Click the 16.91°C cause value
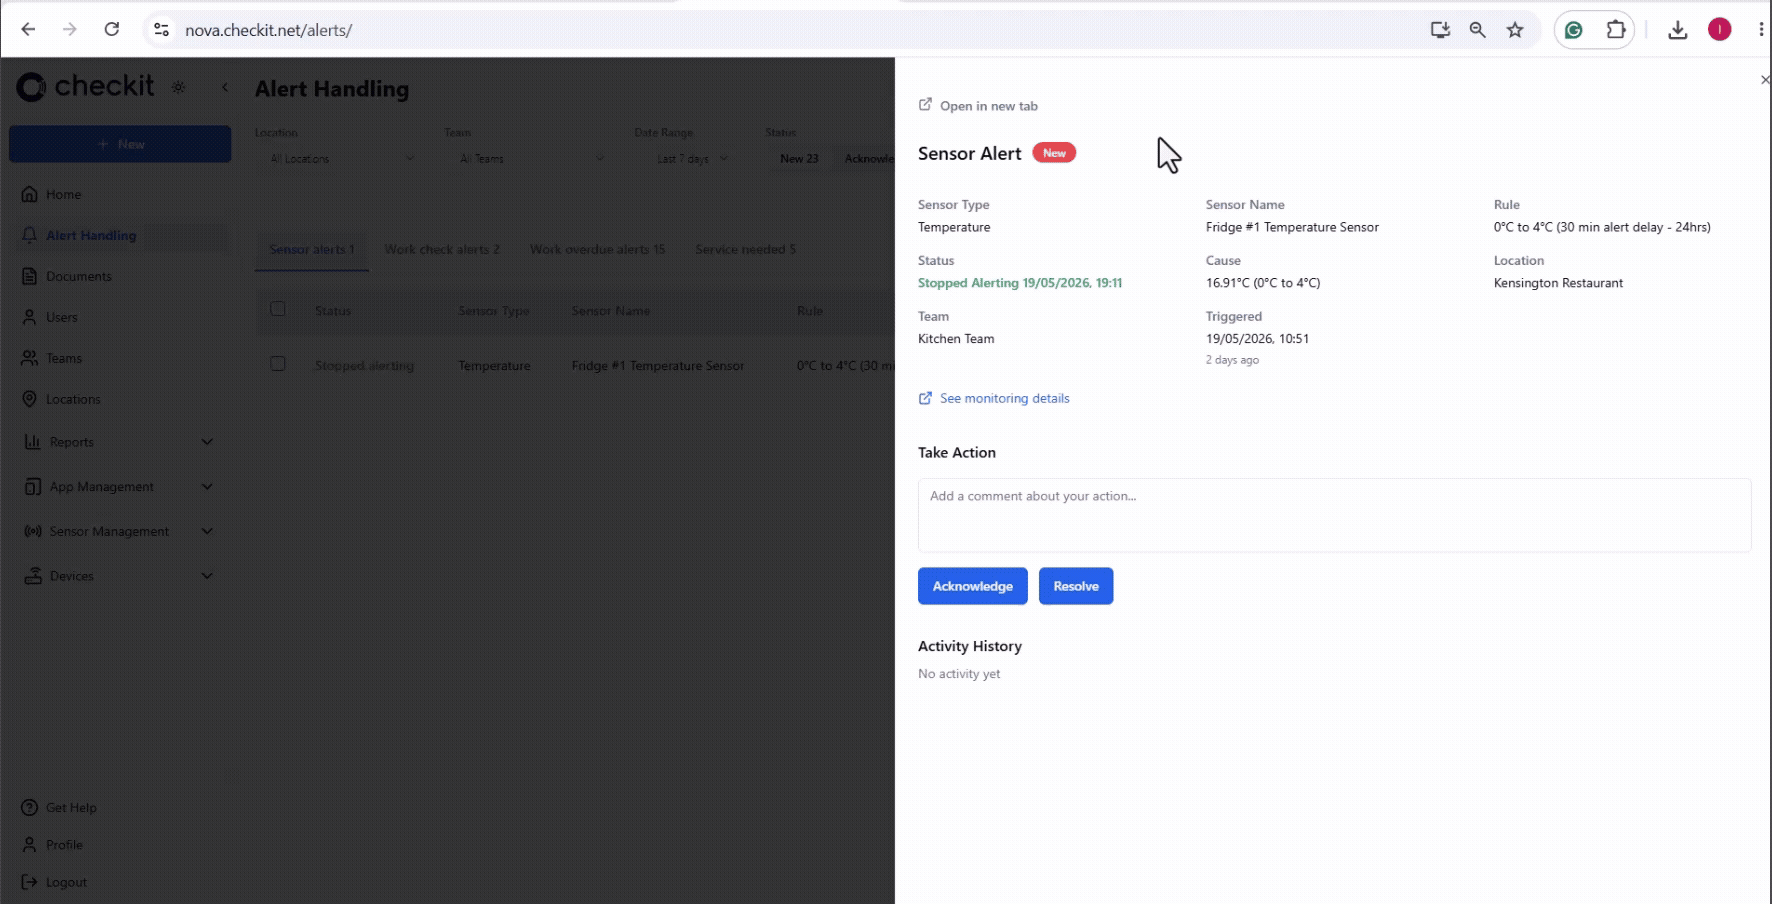This screenshot has height=904, width=1772. 1263,283
